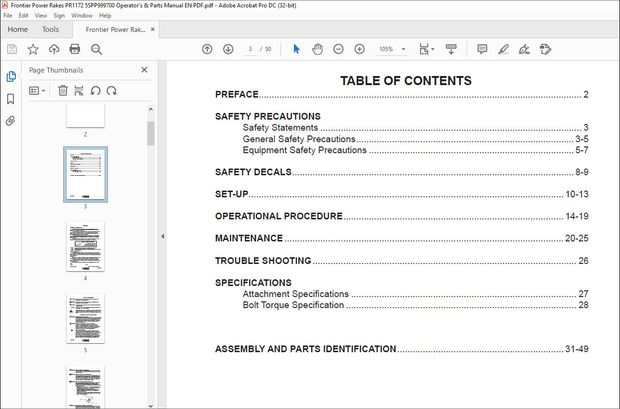620x409 pixels.
Task: Close the Page Thumbnails panel
Action: pyautogui.click(x=144, y=70)
